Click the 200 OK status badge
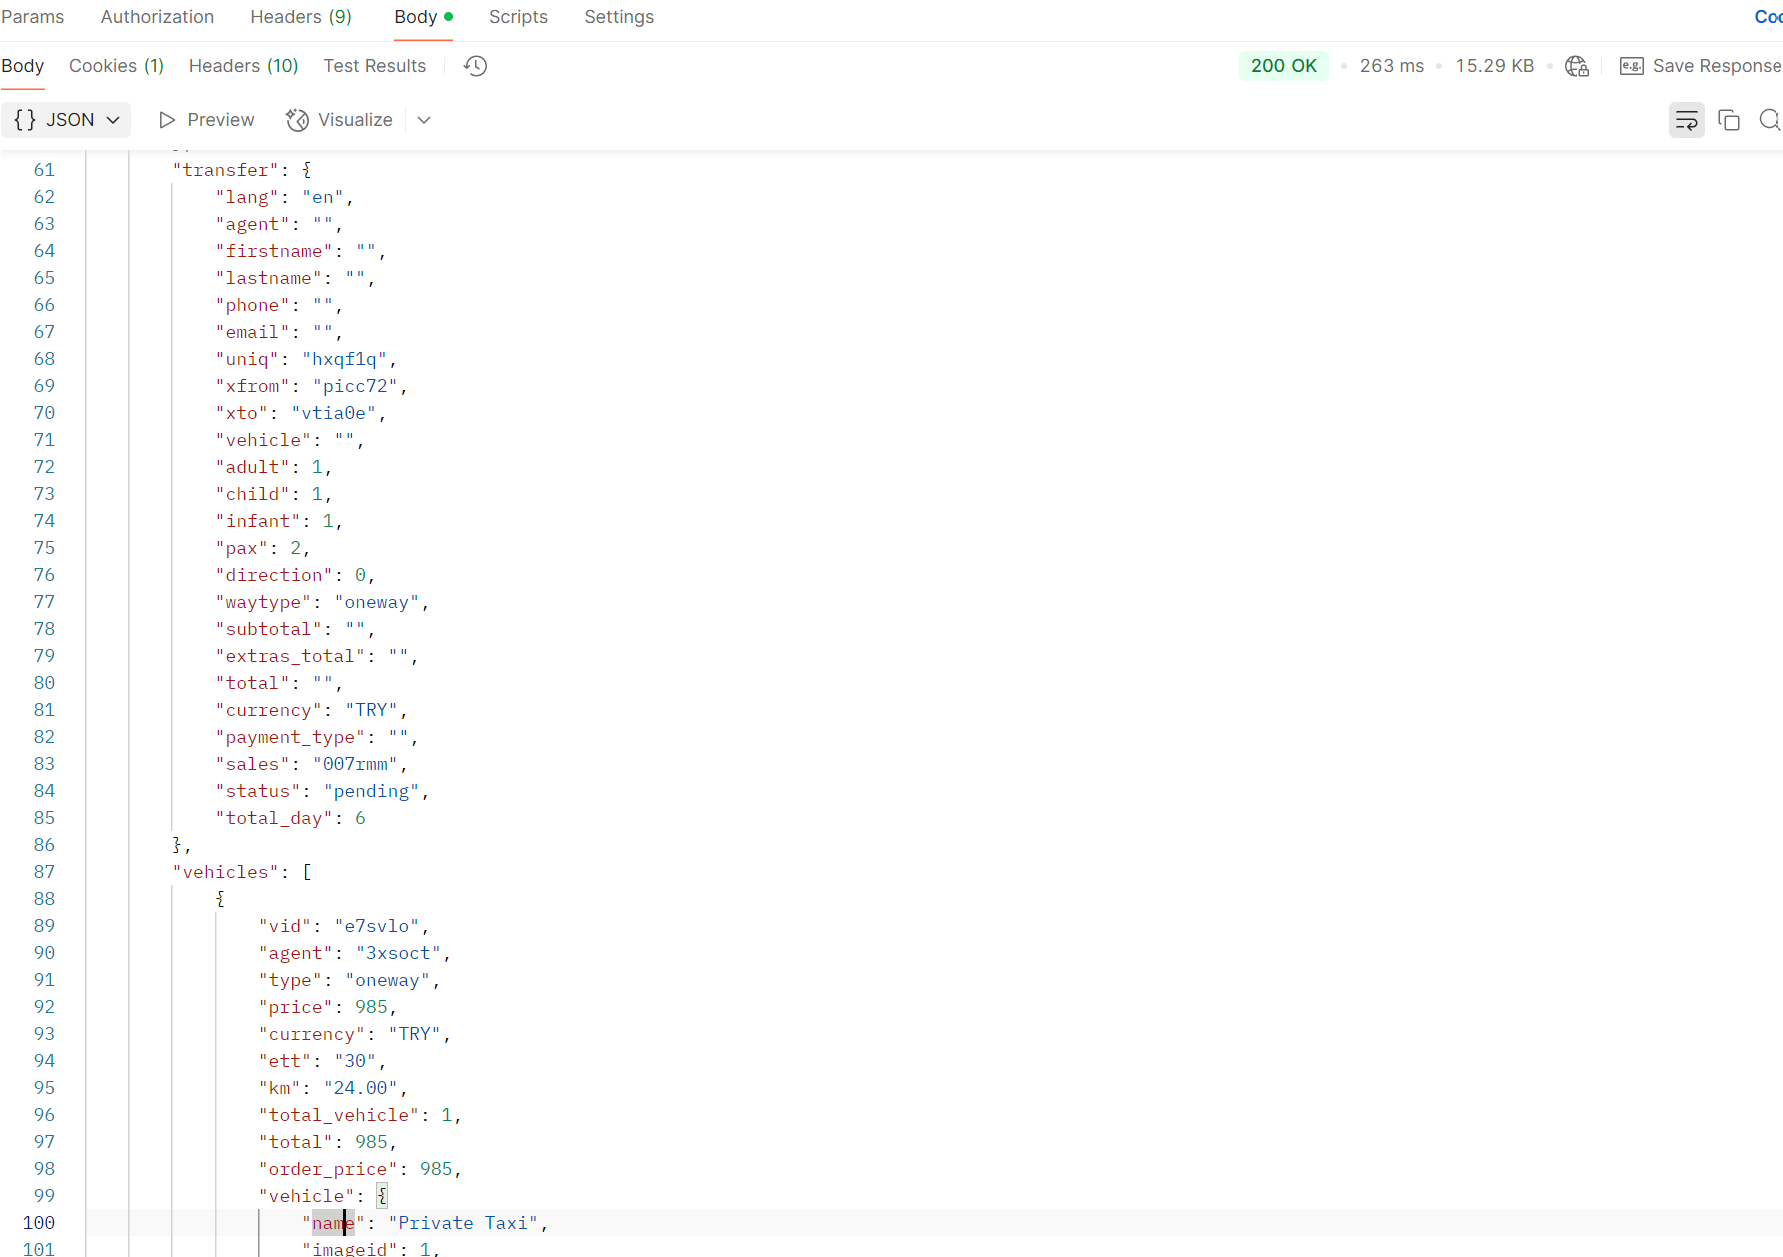The image size is (1783, 1257). (1283, 66)
